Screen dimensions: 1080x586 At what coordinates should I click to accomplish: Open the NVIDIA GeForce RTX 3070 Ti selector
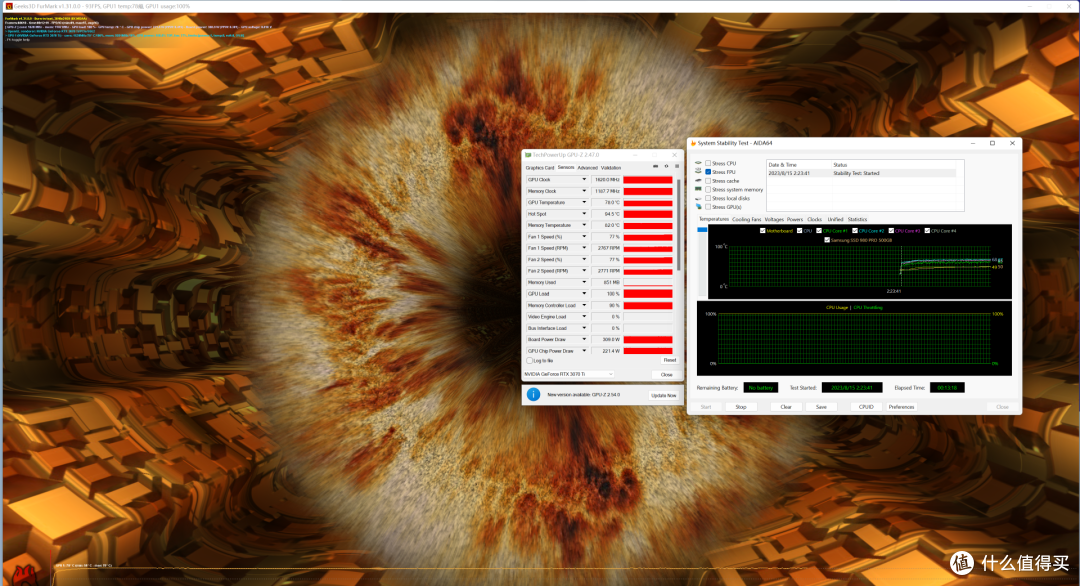point(568,375)
